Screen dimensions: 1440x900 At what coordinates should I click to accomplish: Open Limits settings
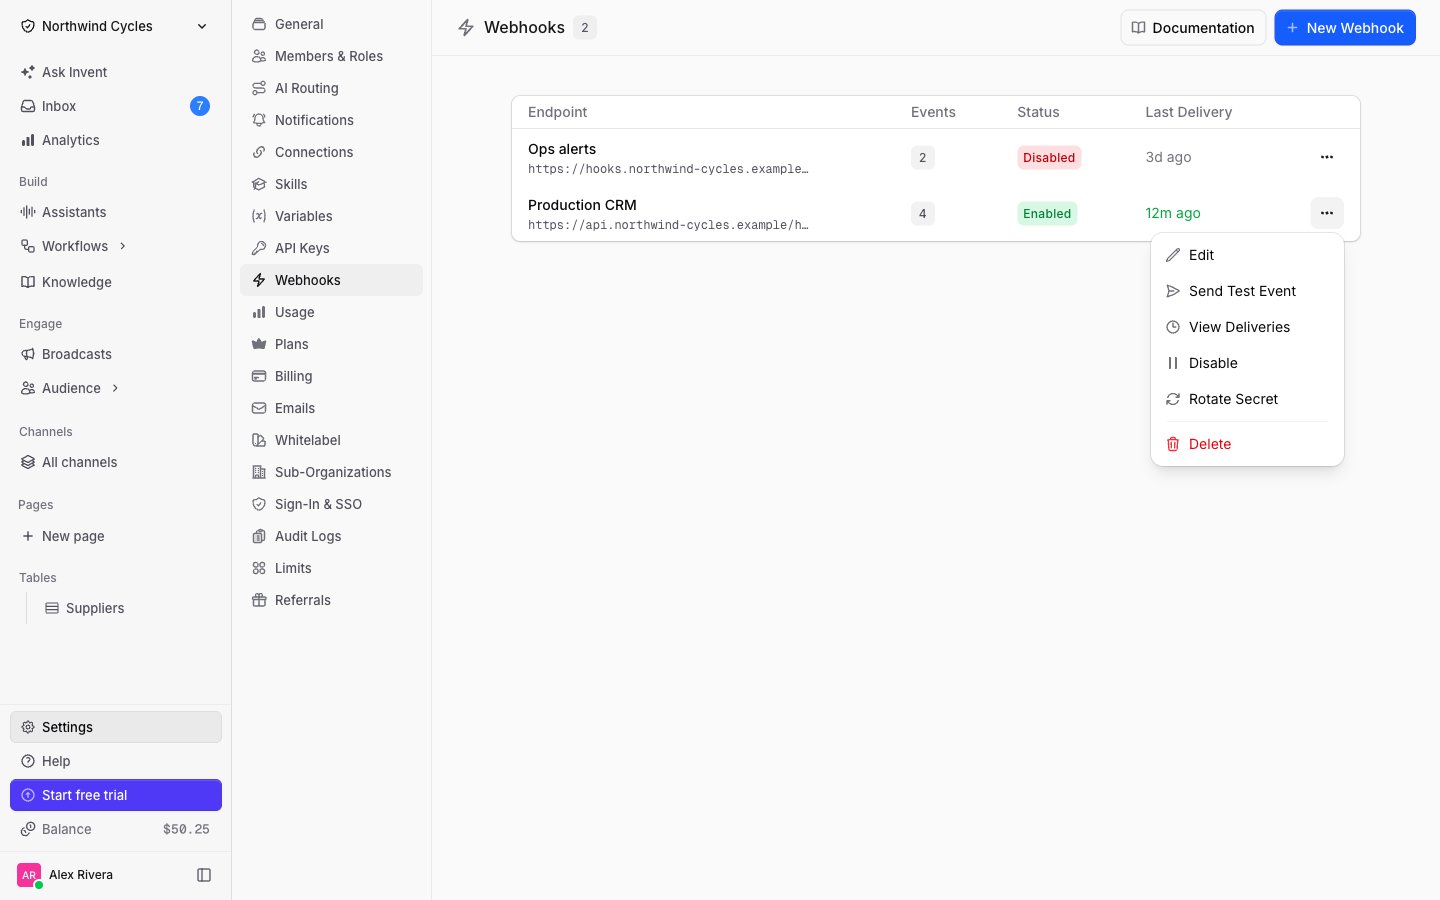click(331, 568)
